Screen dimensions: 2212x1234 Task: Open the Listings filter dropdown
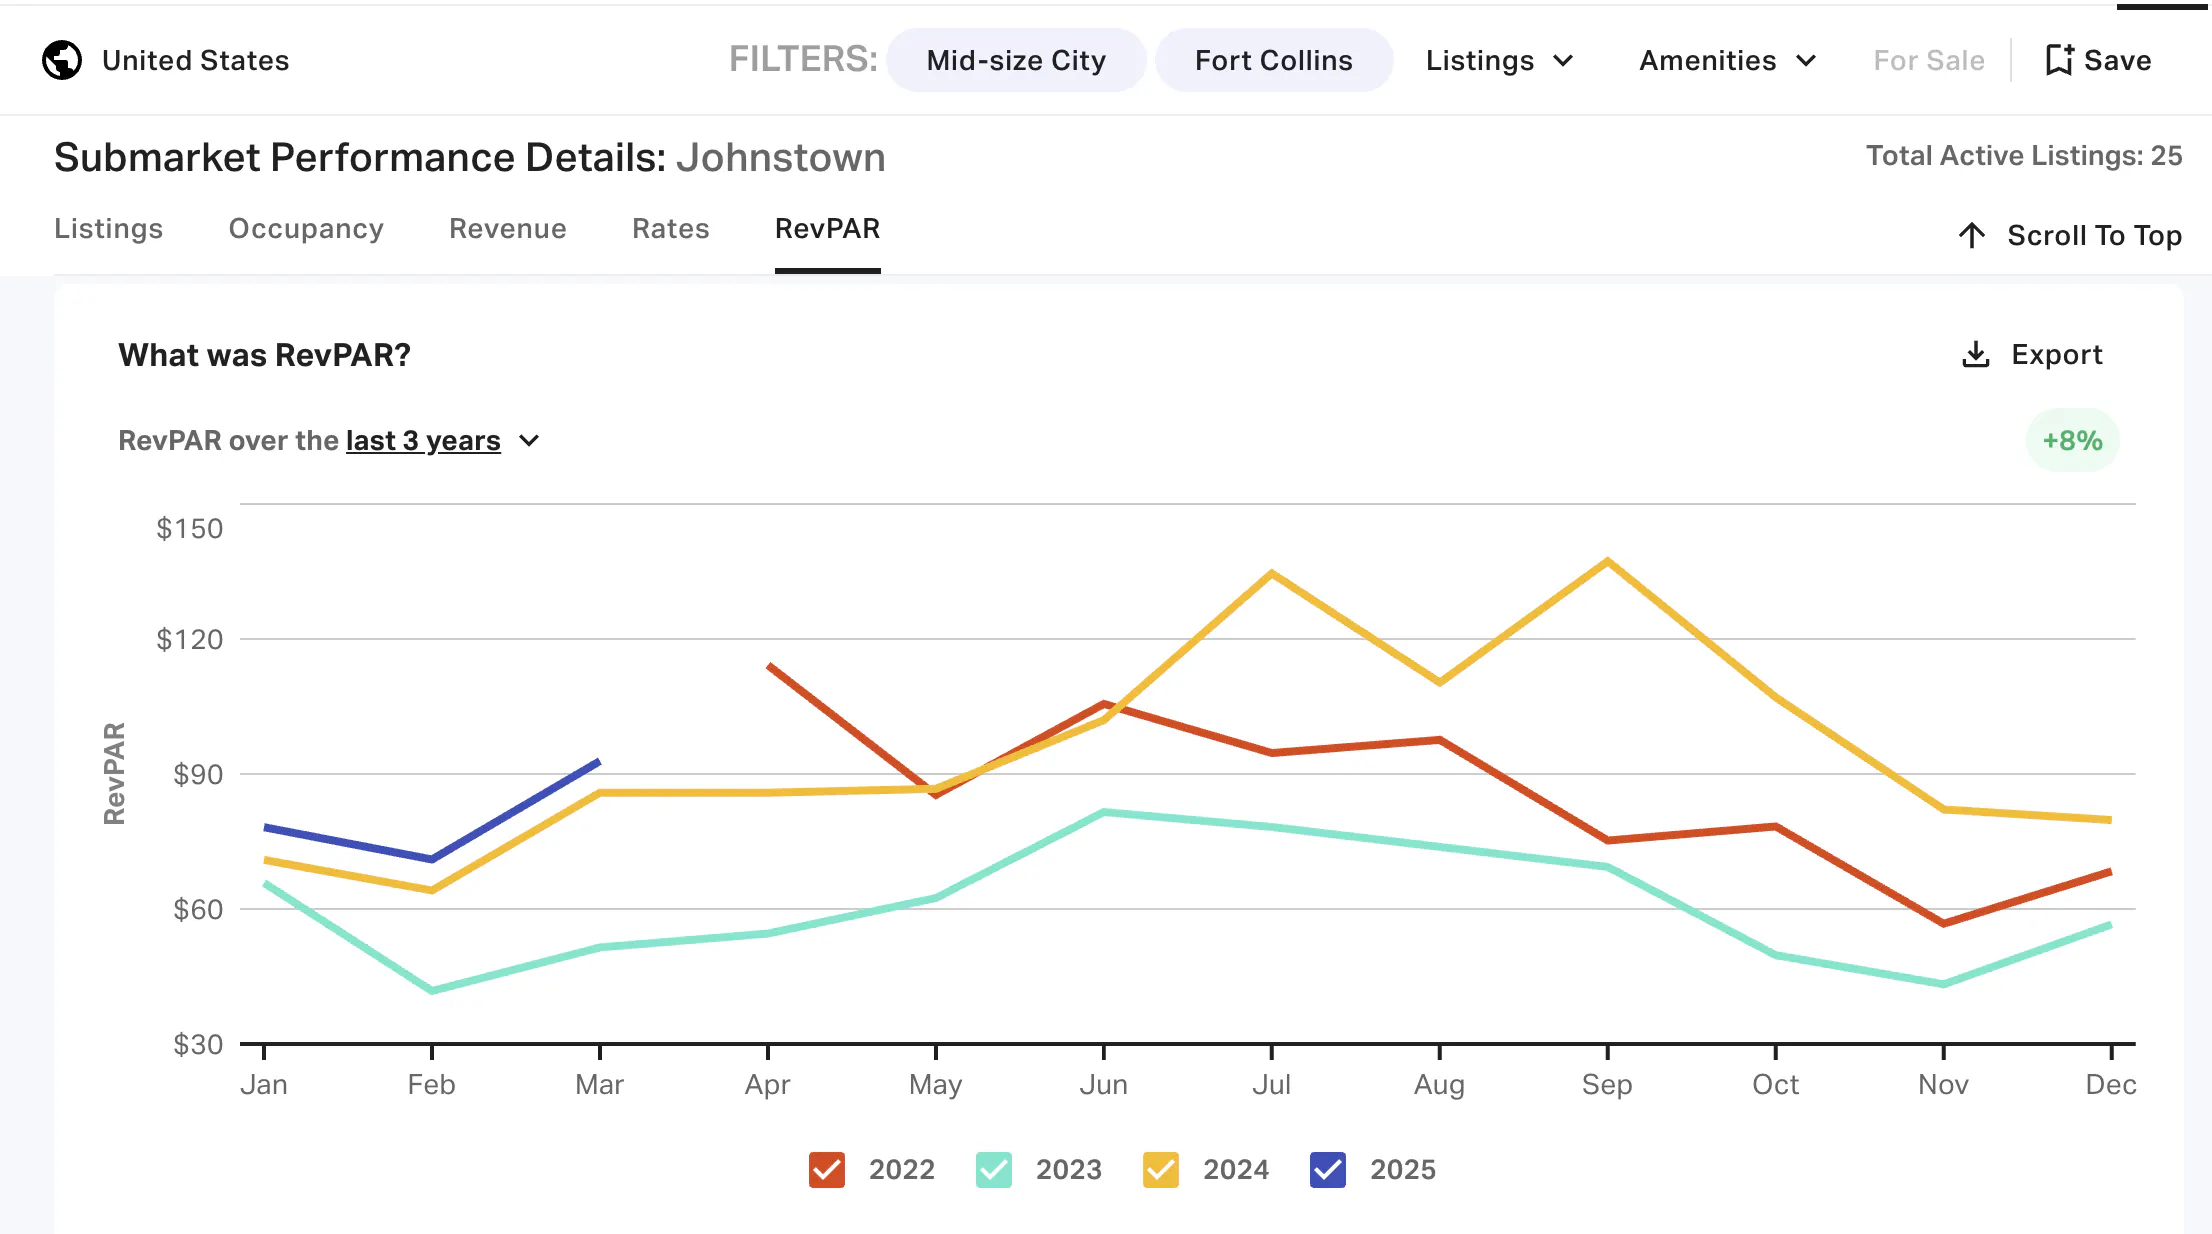tap(1500, 61)
